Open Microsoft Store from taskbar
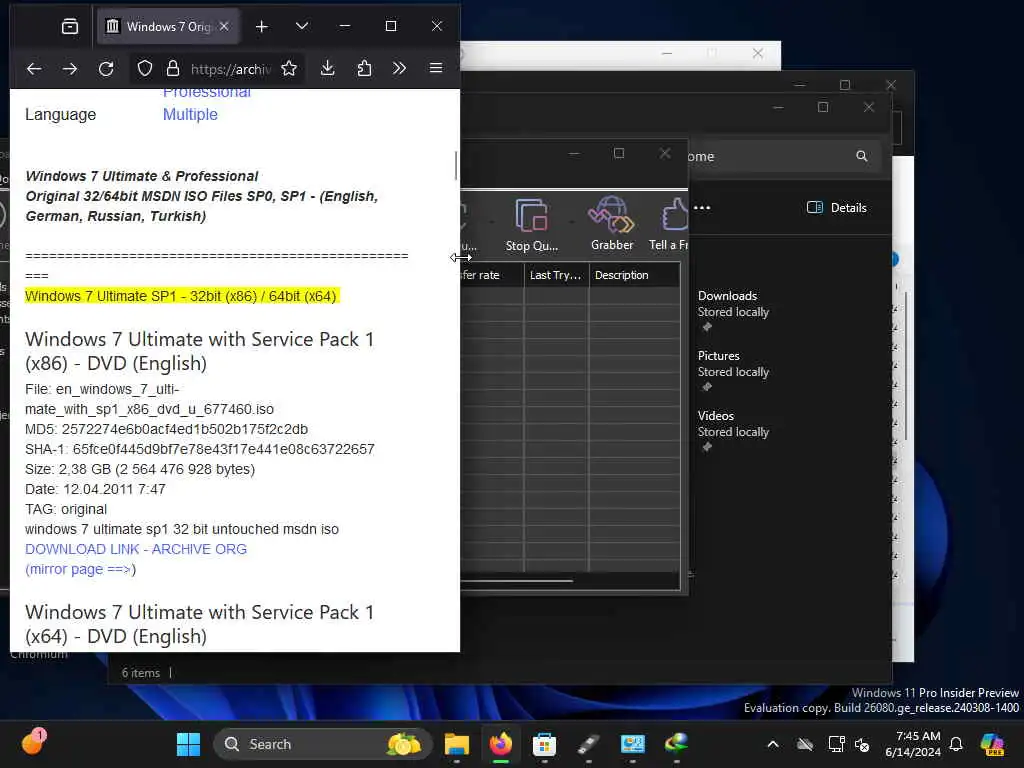 pos(544,744)
